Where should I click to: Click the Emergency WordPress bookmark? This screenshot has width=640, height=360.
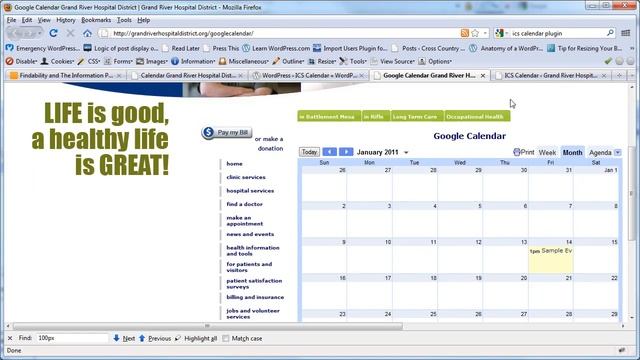click(x=43, y=48)
